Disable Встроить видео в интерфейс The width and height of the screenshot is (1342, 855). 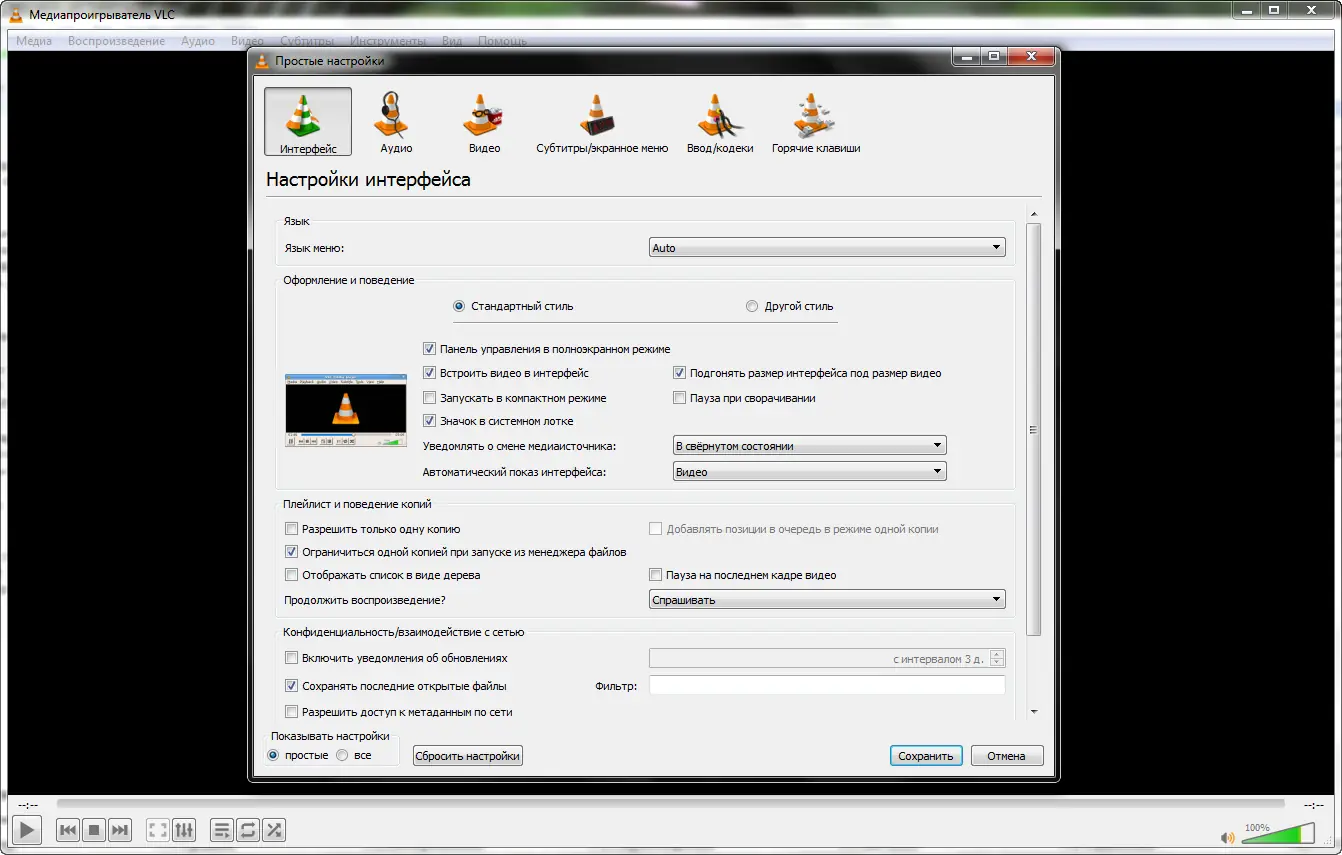pos(429,373)
